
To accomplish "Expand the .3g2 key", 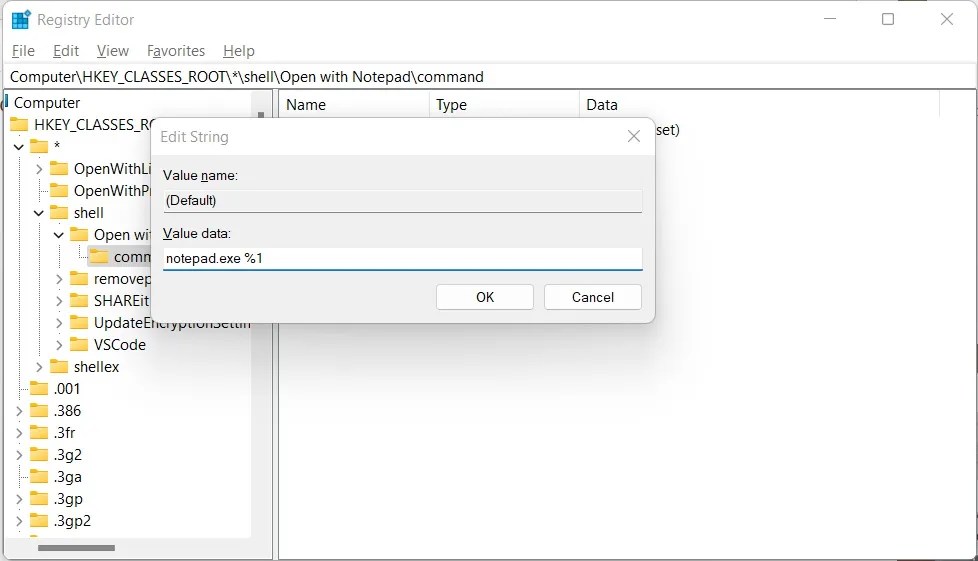I will click(x=19, y=455).
